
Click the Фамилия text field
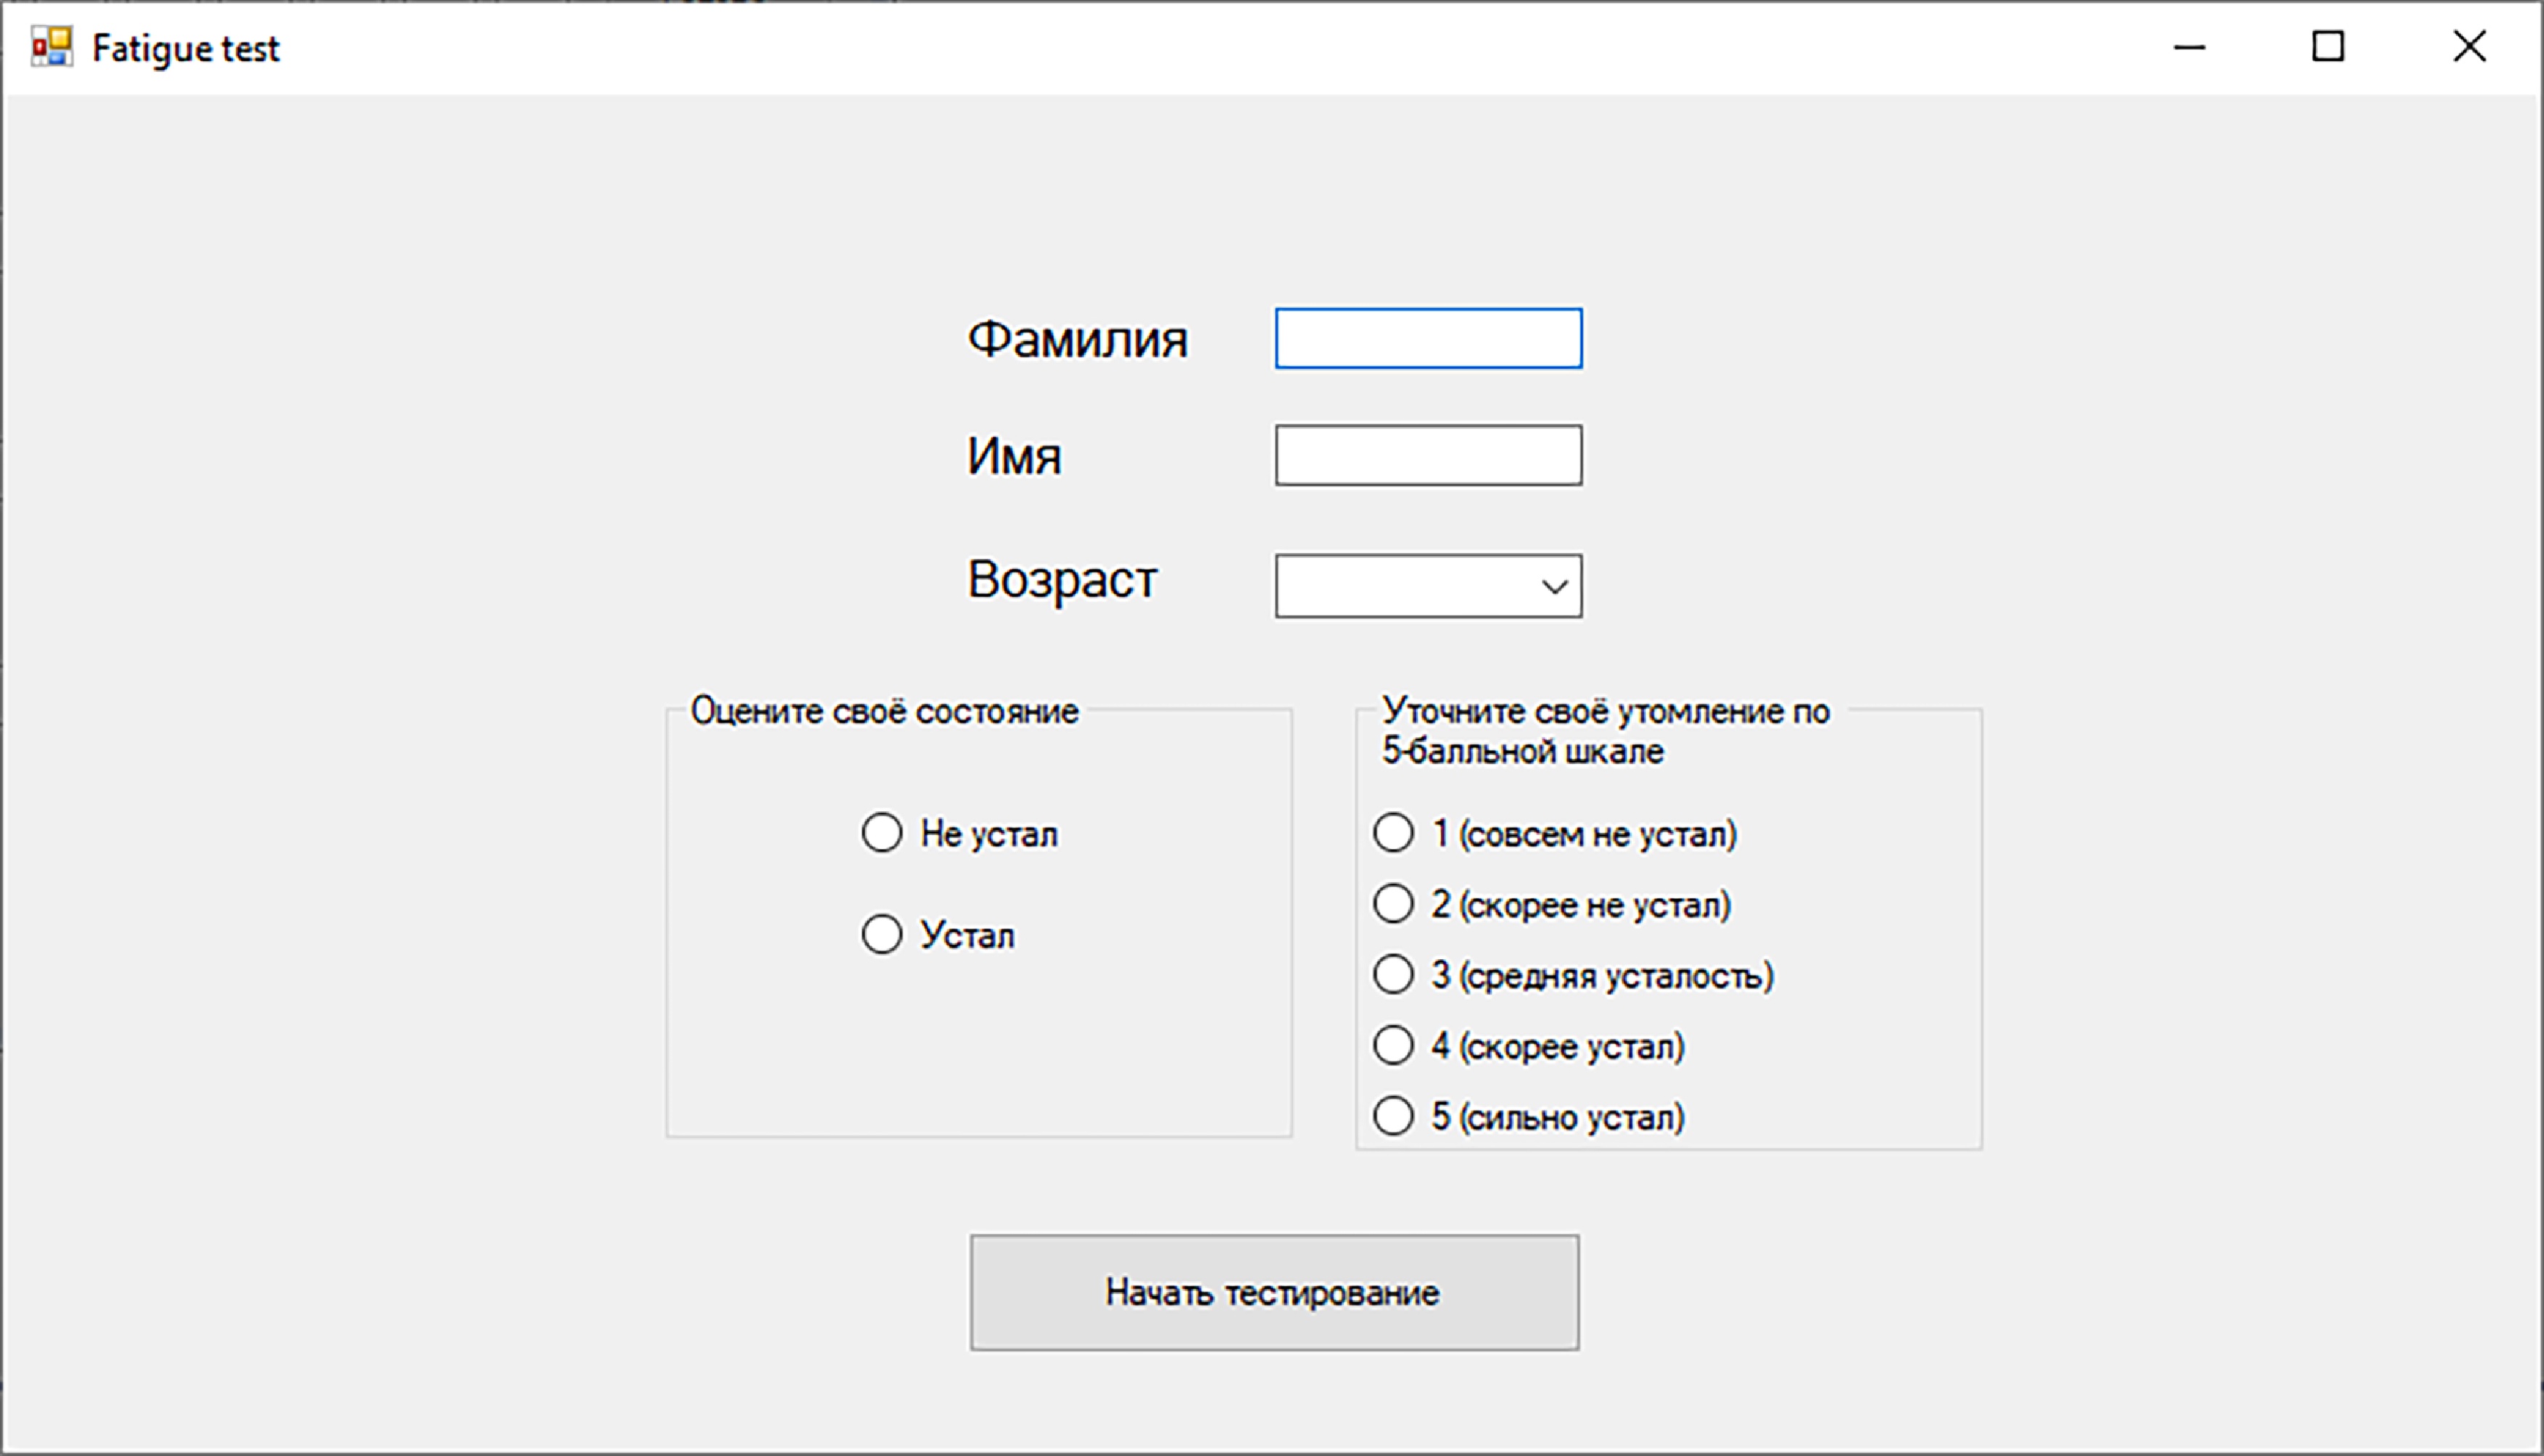1427,339
